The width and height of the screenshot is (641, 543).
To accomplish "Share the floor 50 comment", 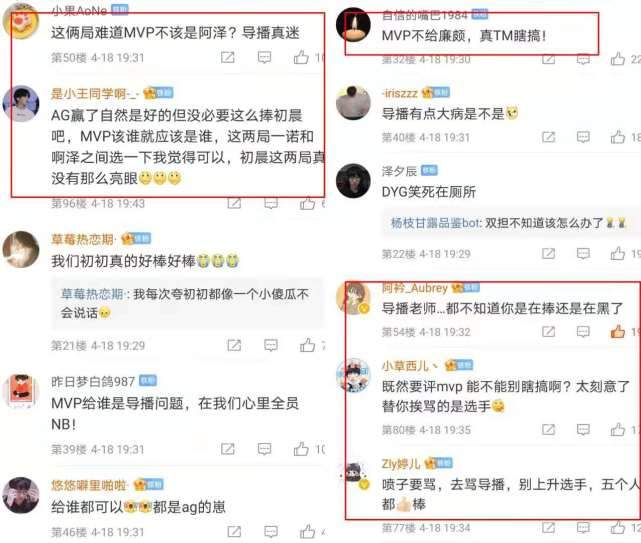I will point(228,57).
